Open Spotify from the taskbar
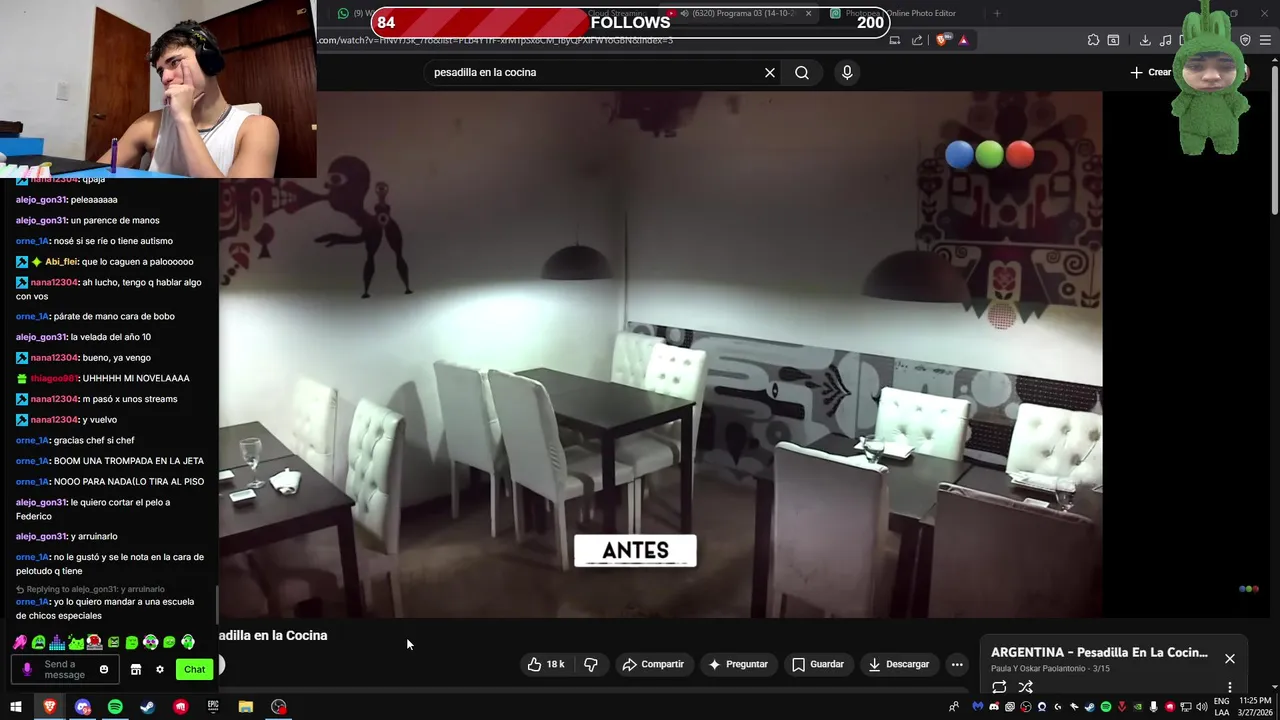This screenshot has height=720, width=1280. click(115, 707)
